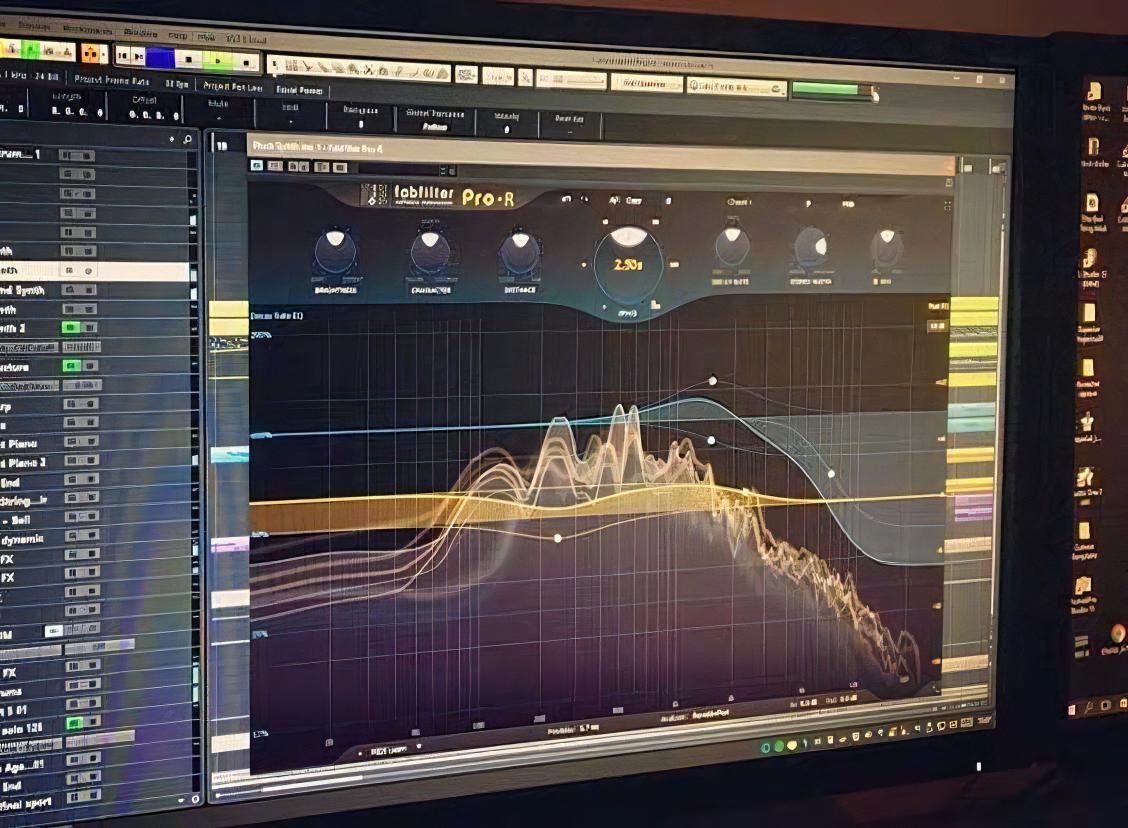Screen dimensions: 1128x828
Task: Toggle the blue cycle loop button
Action: (x=160, y=58)
